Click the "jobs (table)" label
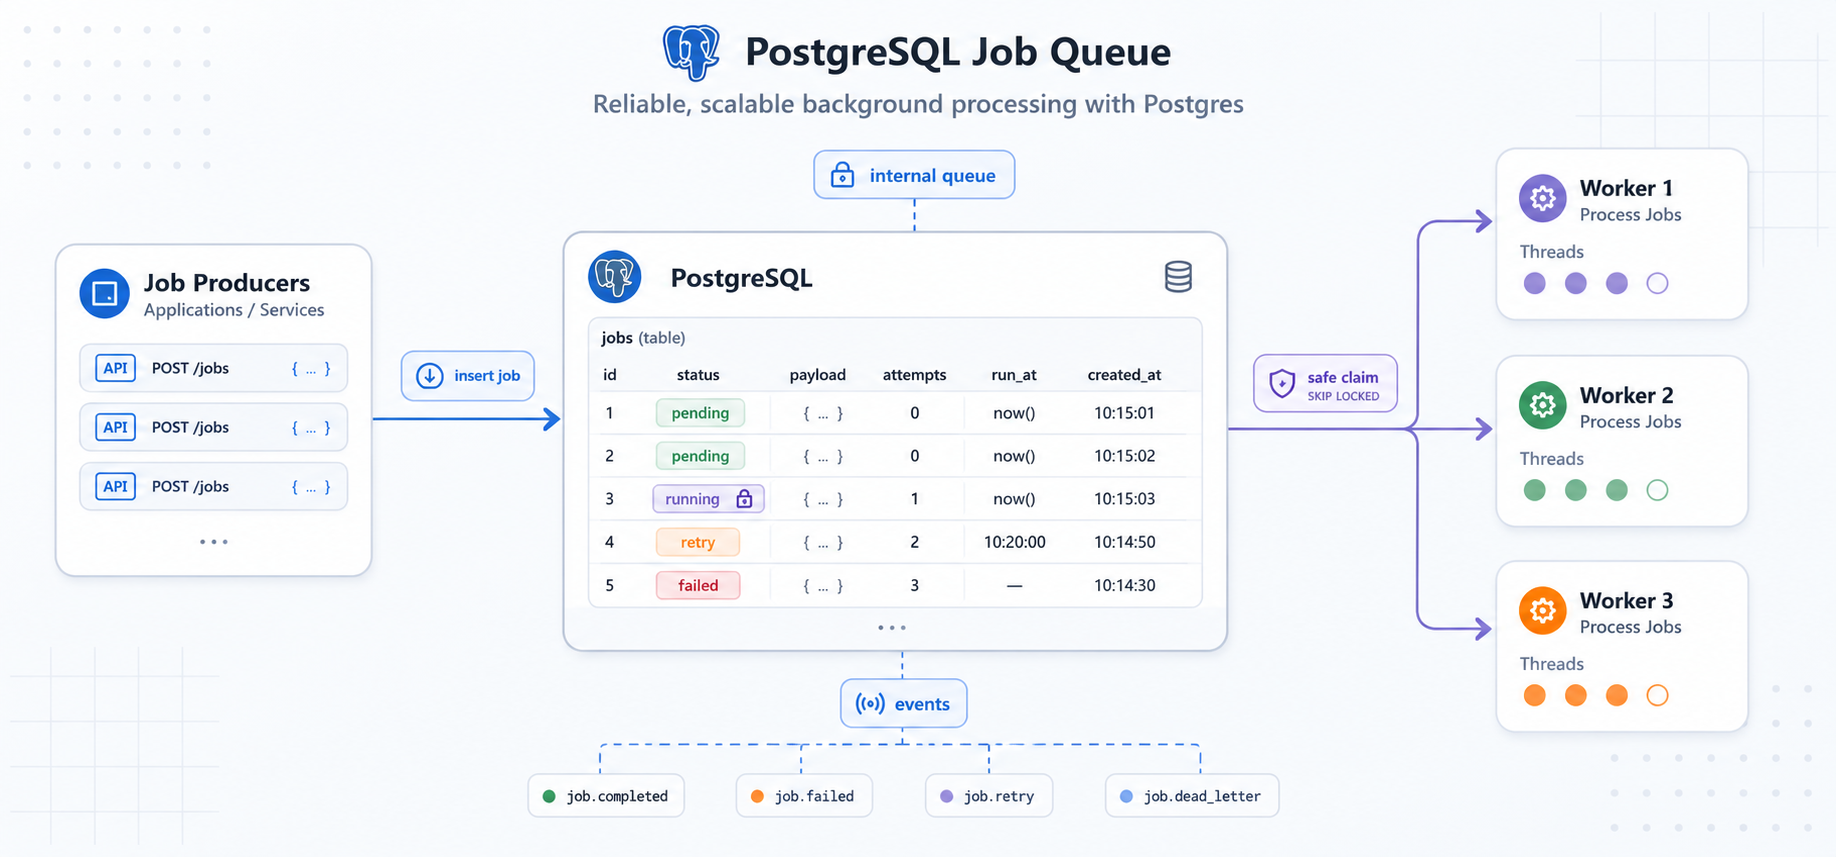 [643, 338]
